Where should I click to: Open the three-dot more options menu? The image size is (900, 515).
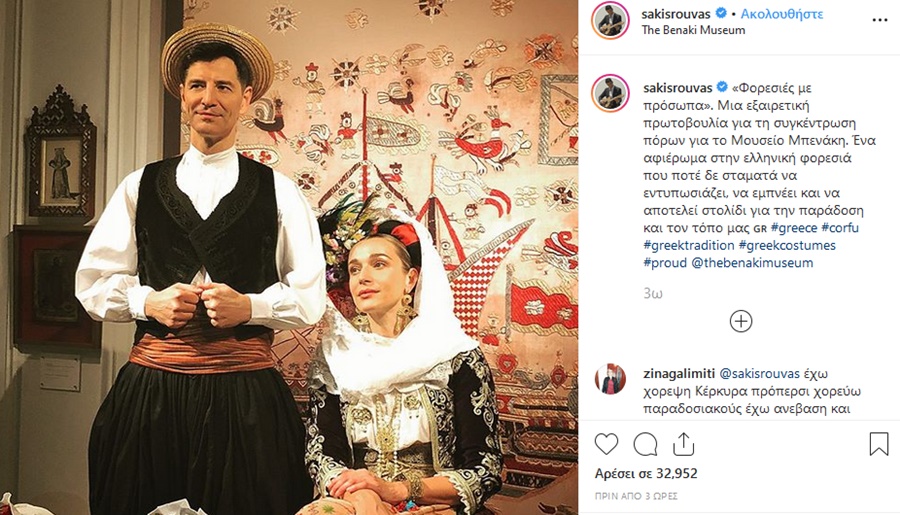pos(880,20)
